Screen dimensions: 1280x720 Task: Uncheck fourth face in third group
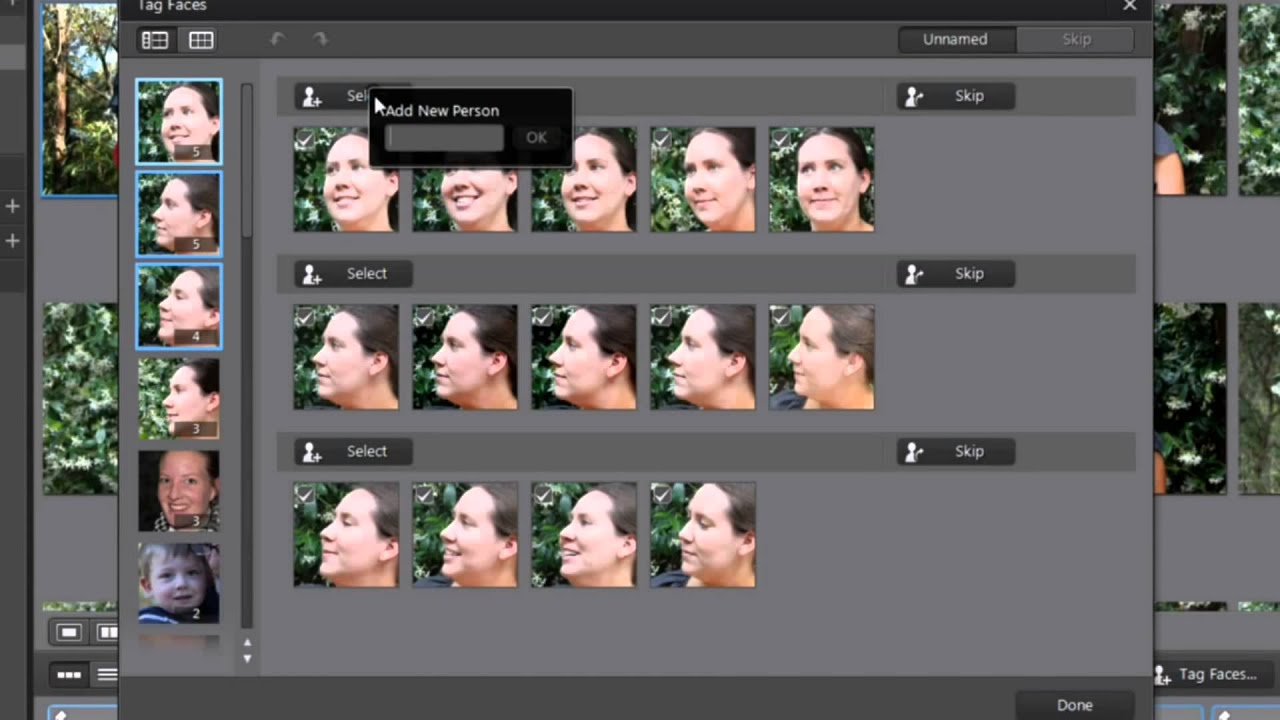click(x=661, y=495)
